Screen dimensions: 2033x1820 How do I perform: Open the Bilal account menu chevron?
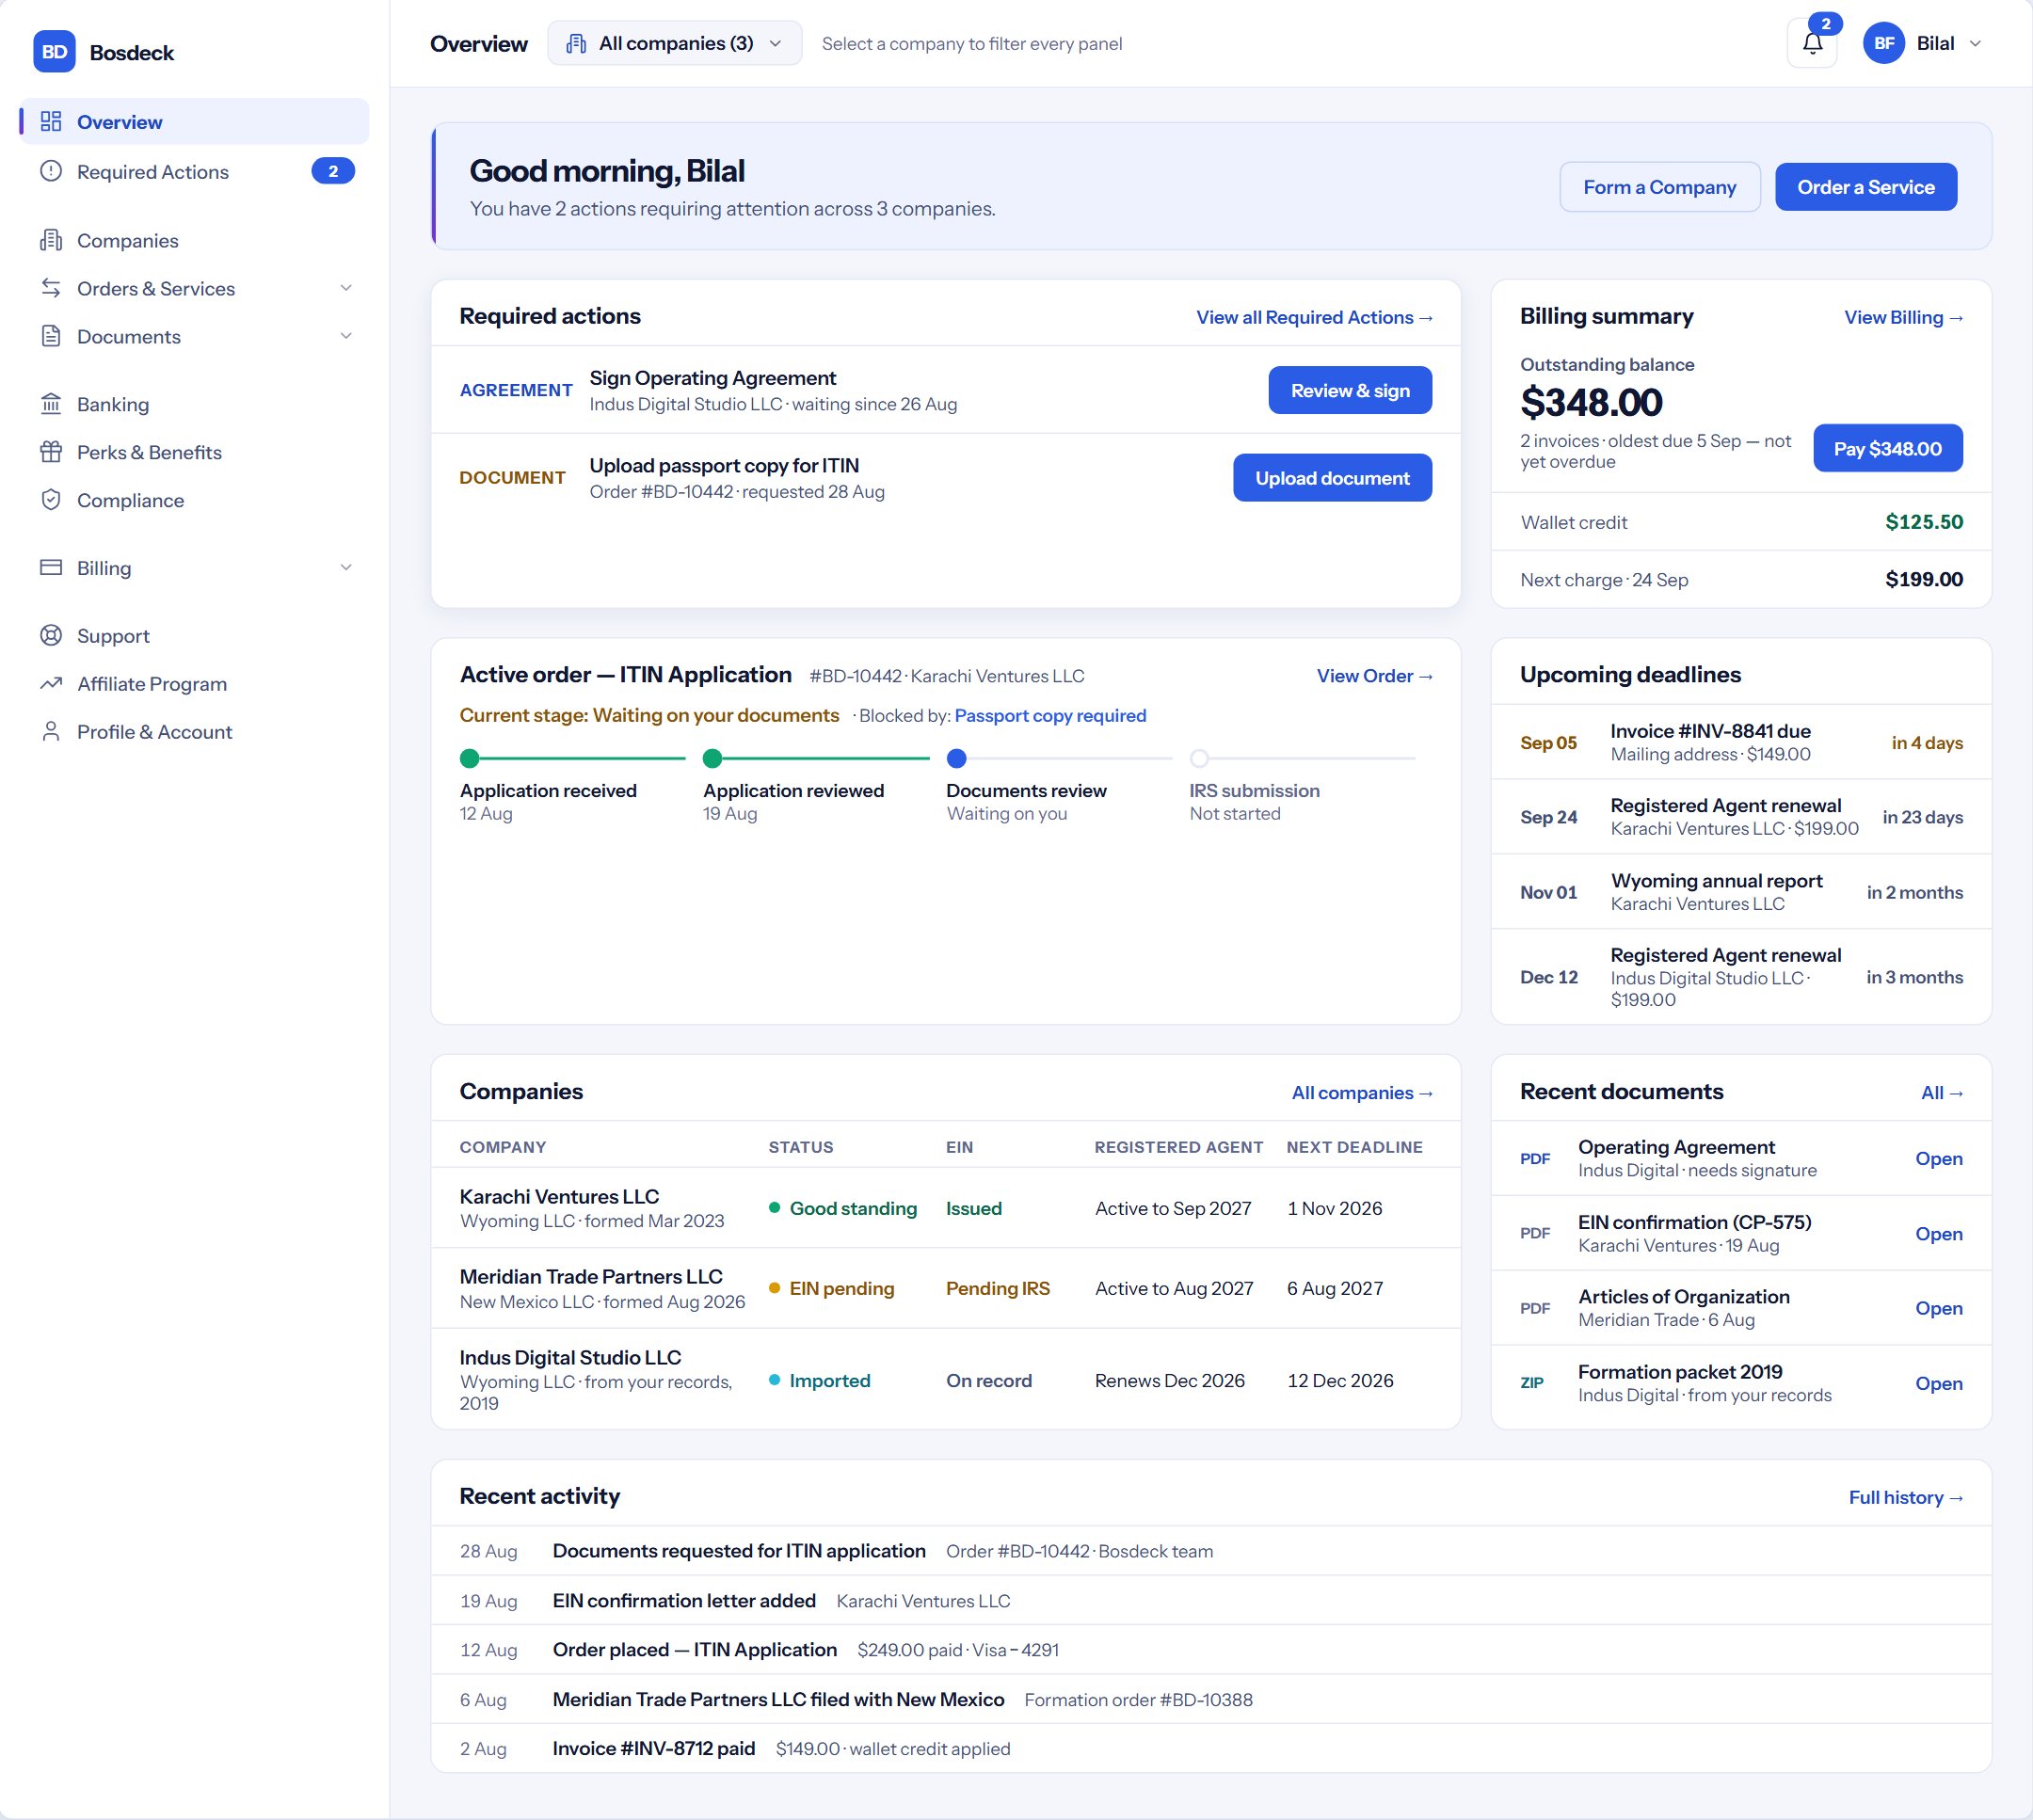pos(1975,44)
